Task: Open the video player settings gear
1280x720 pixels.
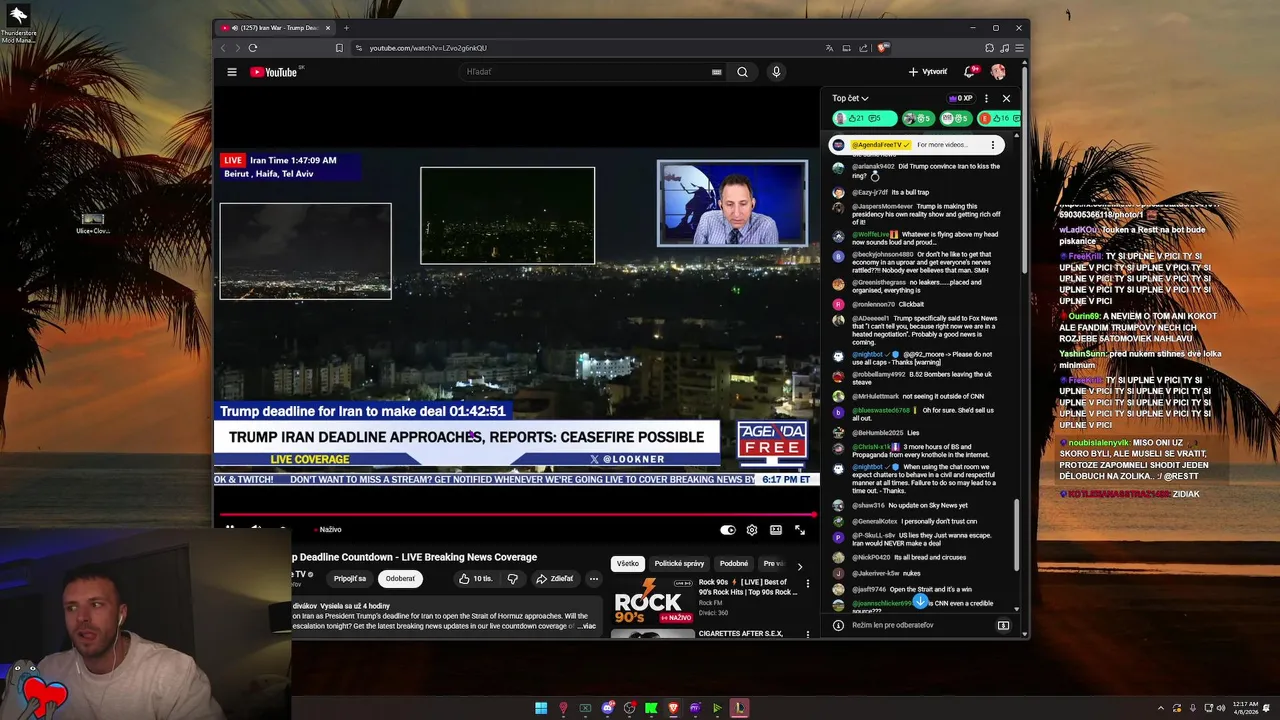Action: pyautogui.click(x=752, y=530)
